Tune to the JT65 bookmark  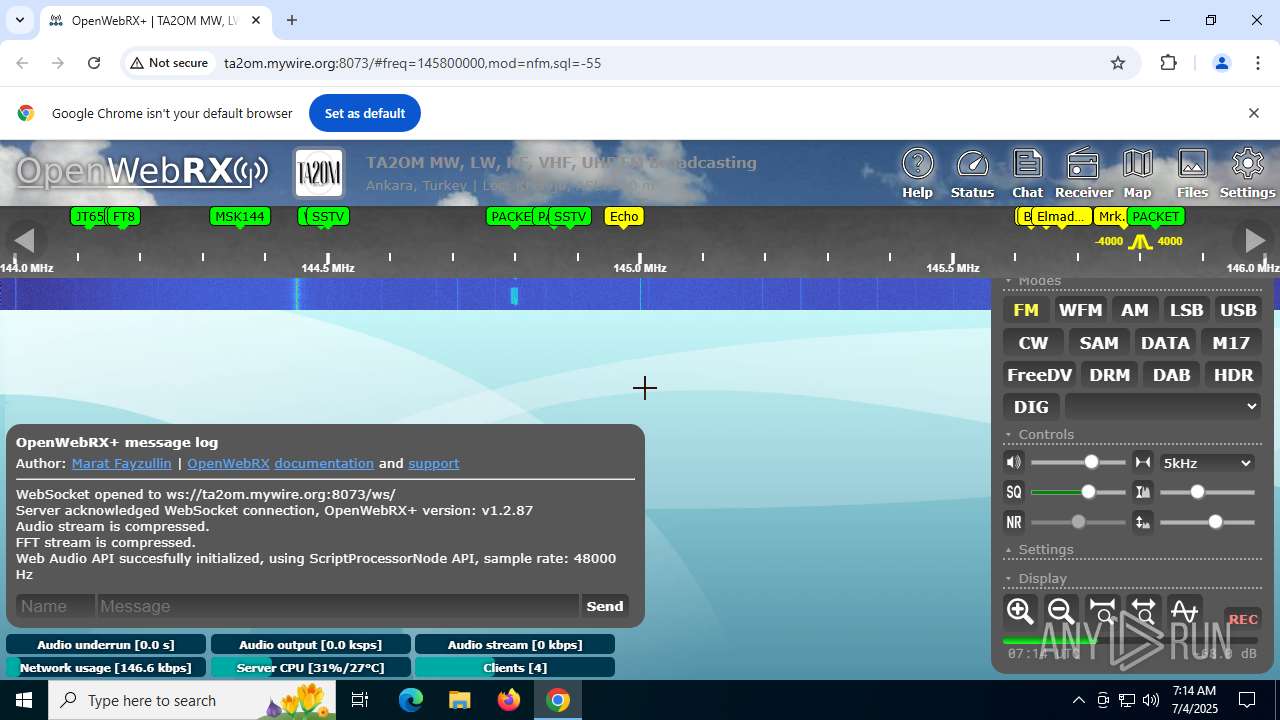88,216
